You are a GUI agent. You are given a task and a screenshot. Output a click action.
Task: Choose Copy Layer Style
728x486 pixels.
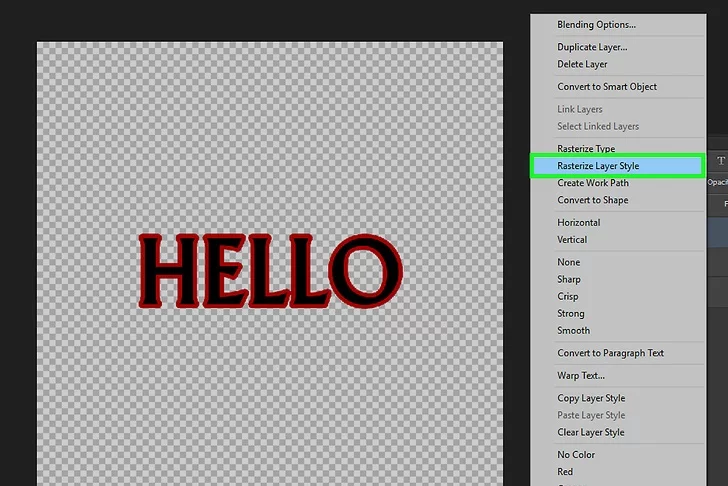pyautogui.click(x=591, y=398)
